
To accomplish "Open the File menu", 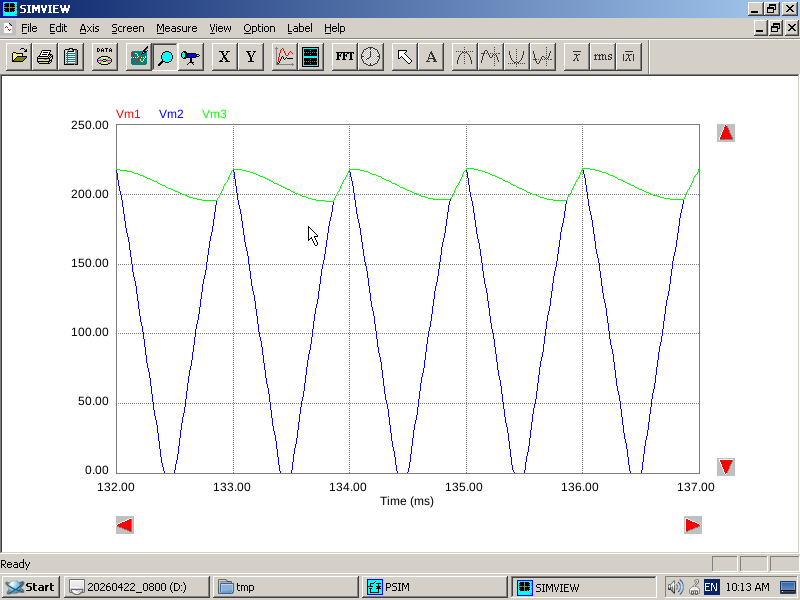I will (x=29, y=28).
